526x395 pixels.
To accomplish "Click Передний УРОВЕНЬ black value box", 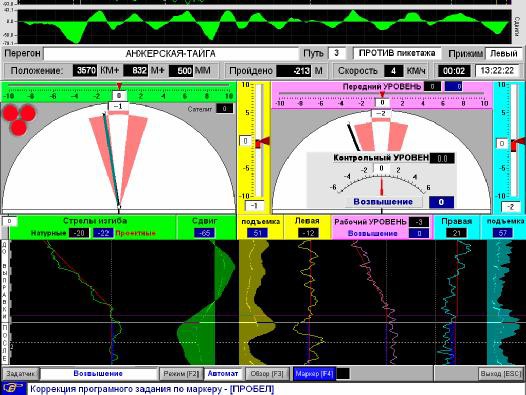I will 432,87.
